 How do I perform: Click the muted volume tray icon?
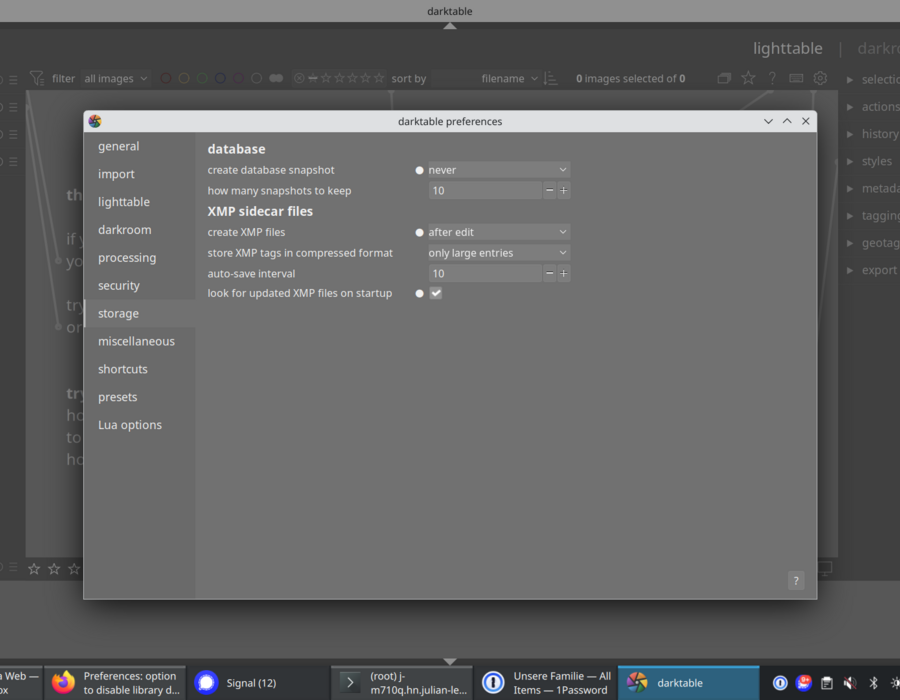850,683
